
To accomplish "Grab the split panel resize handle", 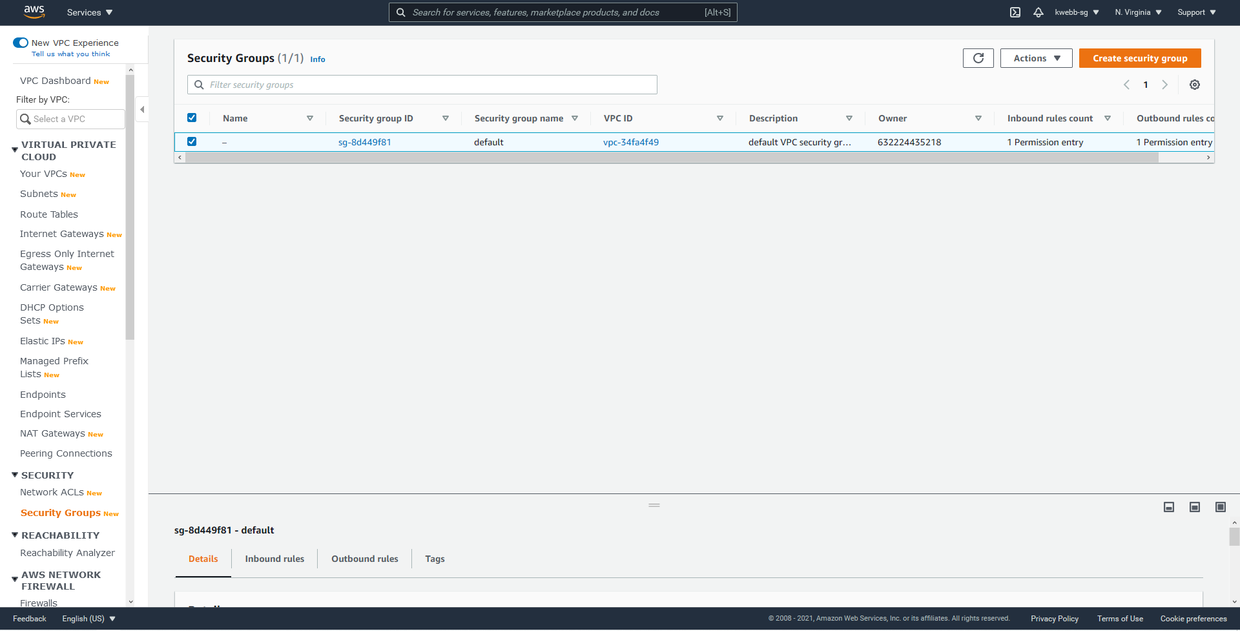I will [654, 505].
